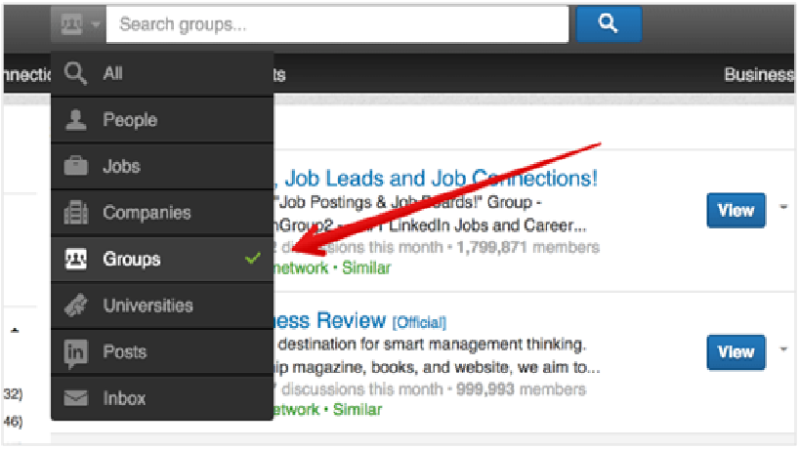The image size is (800, 449).
Task: Select Universities menu entry
Action: click(162, 306)
